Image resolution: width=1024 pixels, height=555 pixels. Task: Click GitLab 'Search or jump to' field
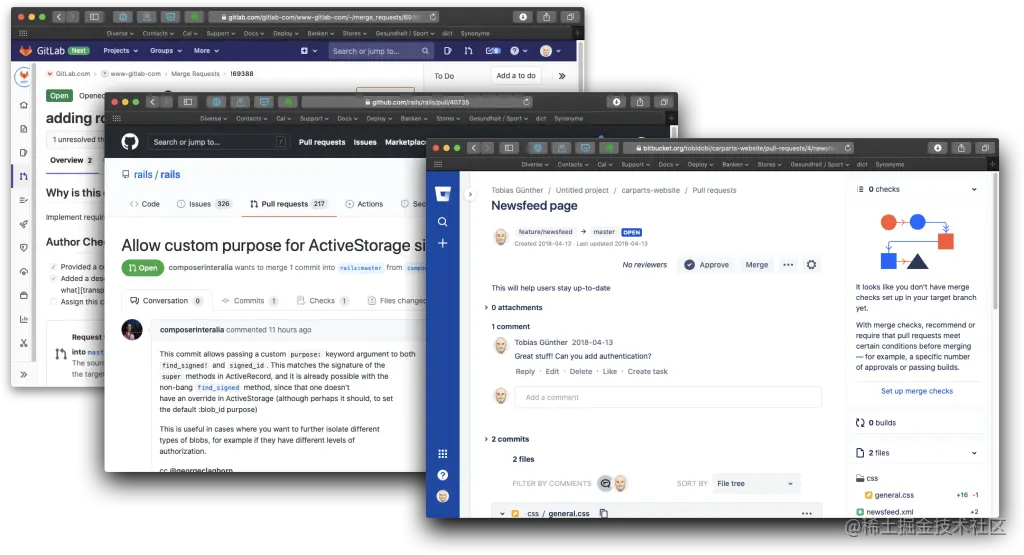[380, 51]
